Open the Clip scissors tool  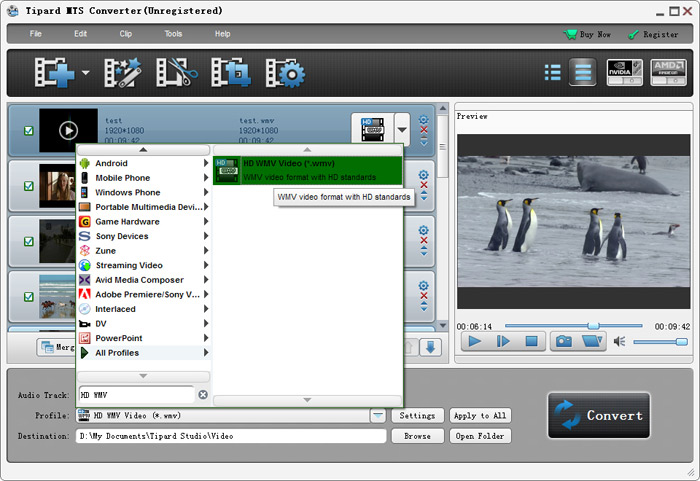coord(177,72)
